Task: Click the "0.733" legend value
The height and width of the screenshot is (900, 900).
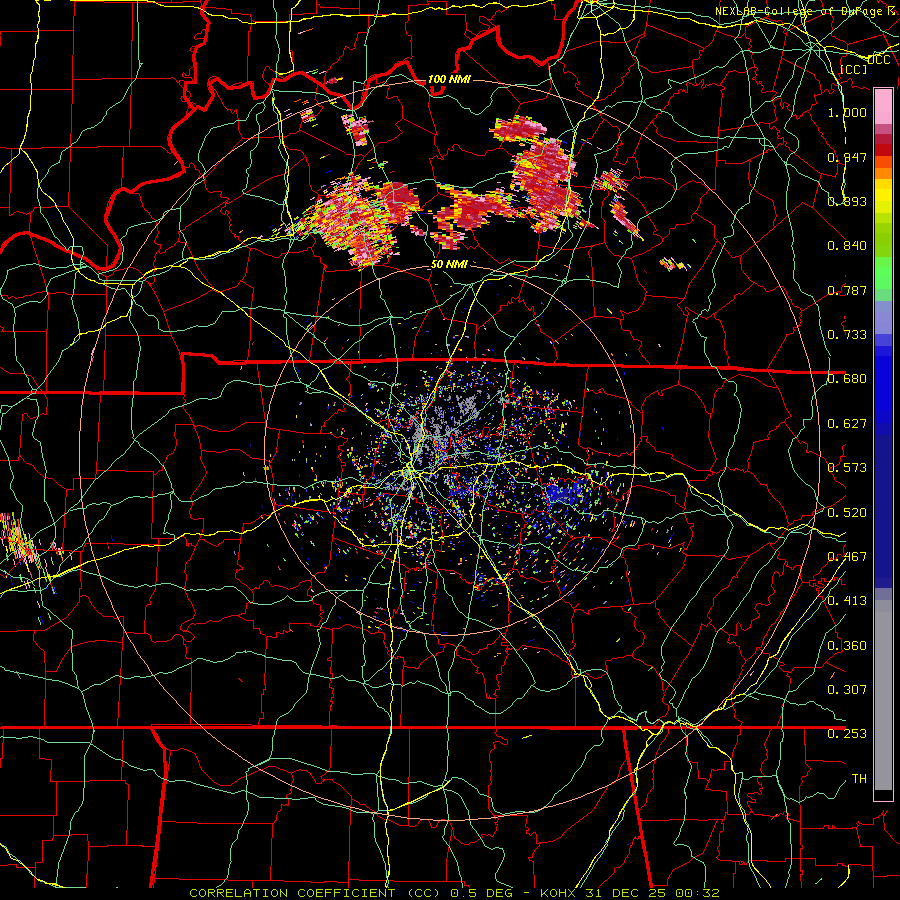Action: pyautogui.click(x=847, y=335)
